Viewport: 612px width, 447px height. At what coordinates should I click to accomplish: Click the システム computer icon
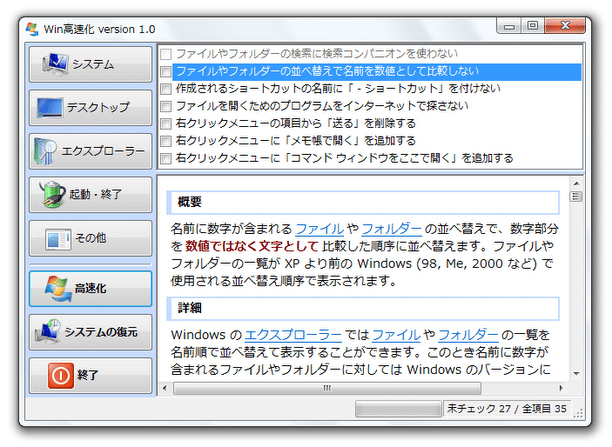point(55,64)
